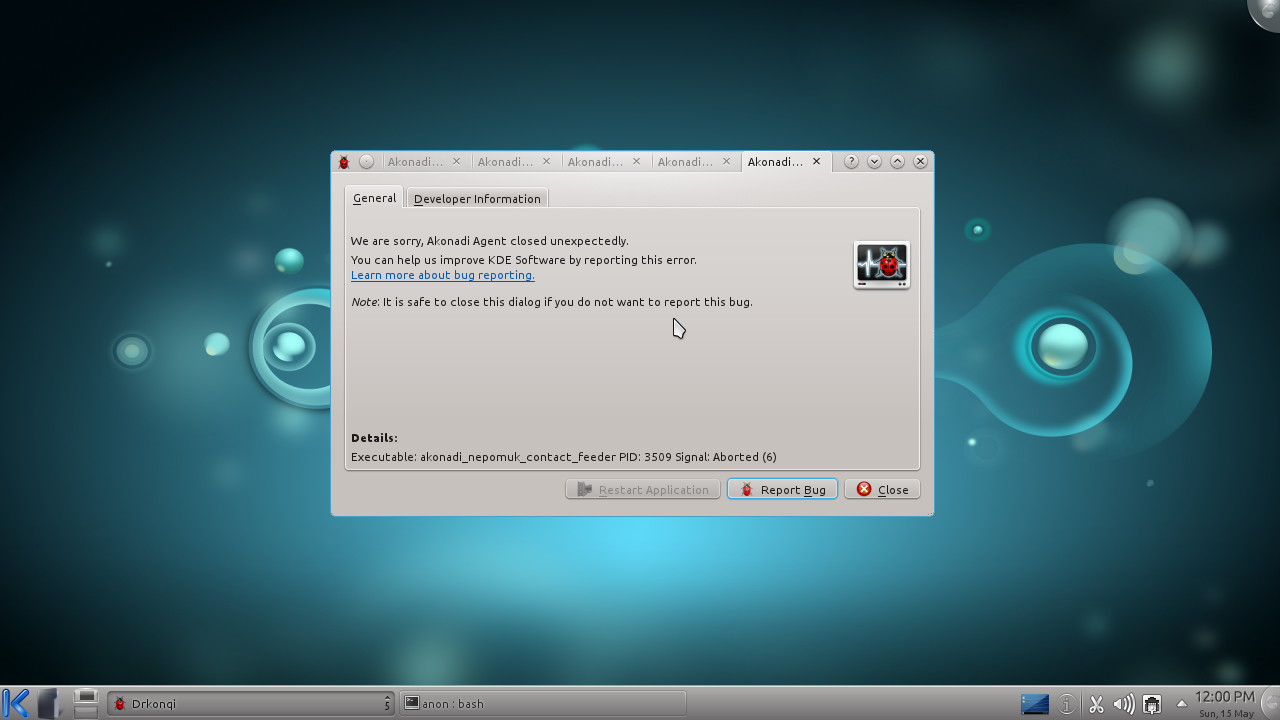The width and height of the screenshot is (1280, 720).
Task: Follow the 'Learn more about bug reporting' link
Action: [x=442, y=275]
